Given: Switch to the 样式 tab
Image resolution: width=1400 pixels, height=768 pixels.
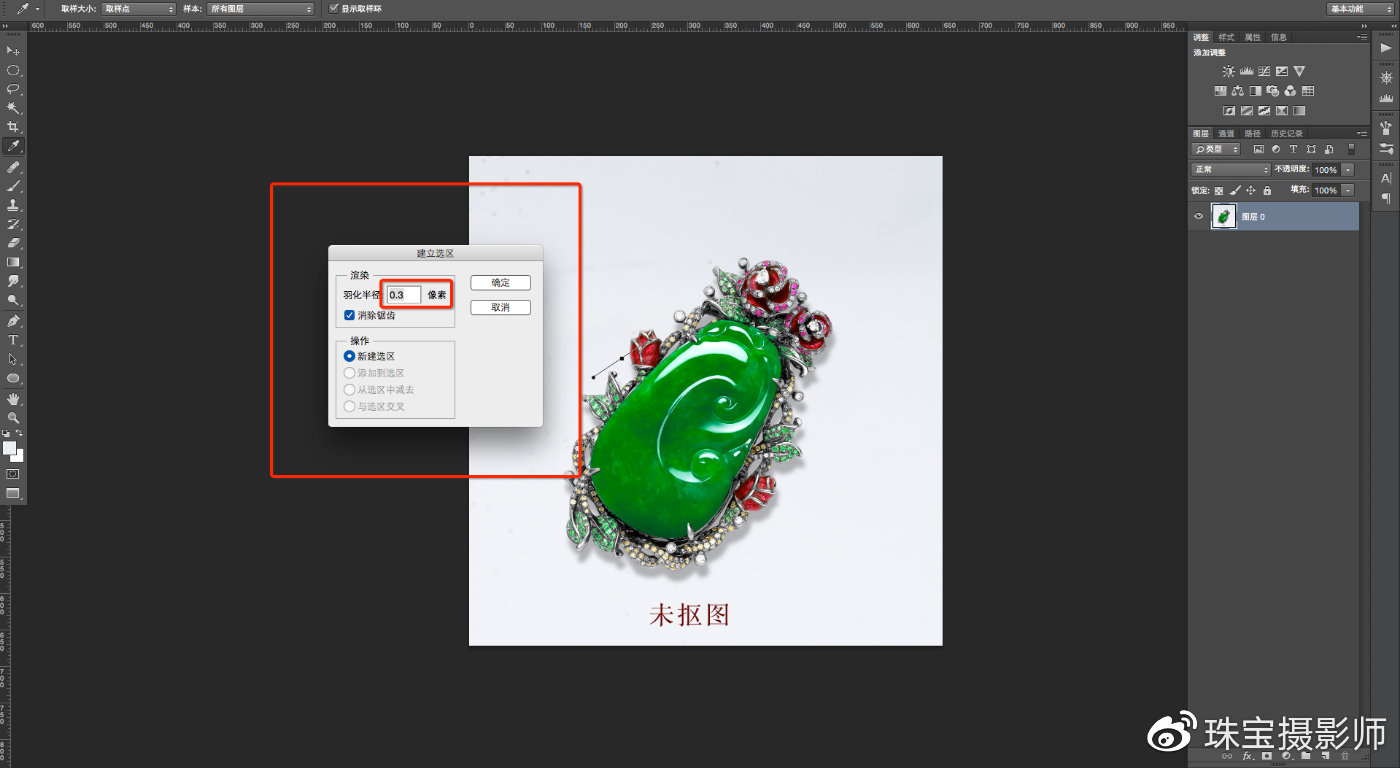Looking at the screenshot, I should (1226, 37).
